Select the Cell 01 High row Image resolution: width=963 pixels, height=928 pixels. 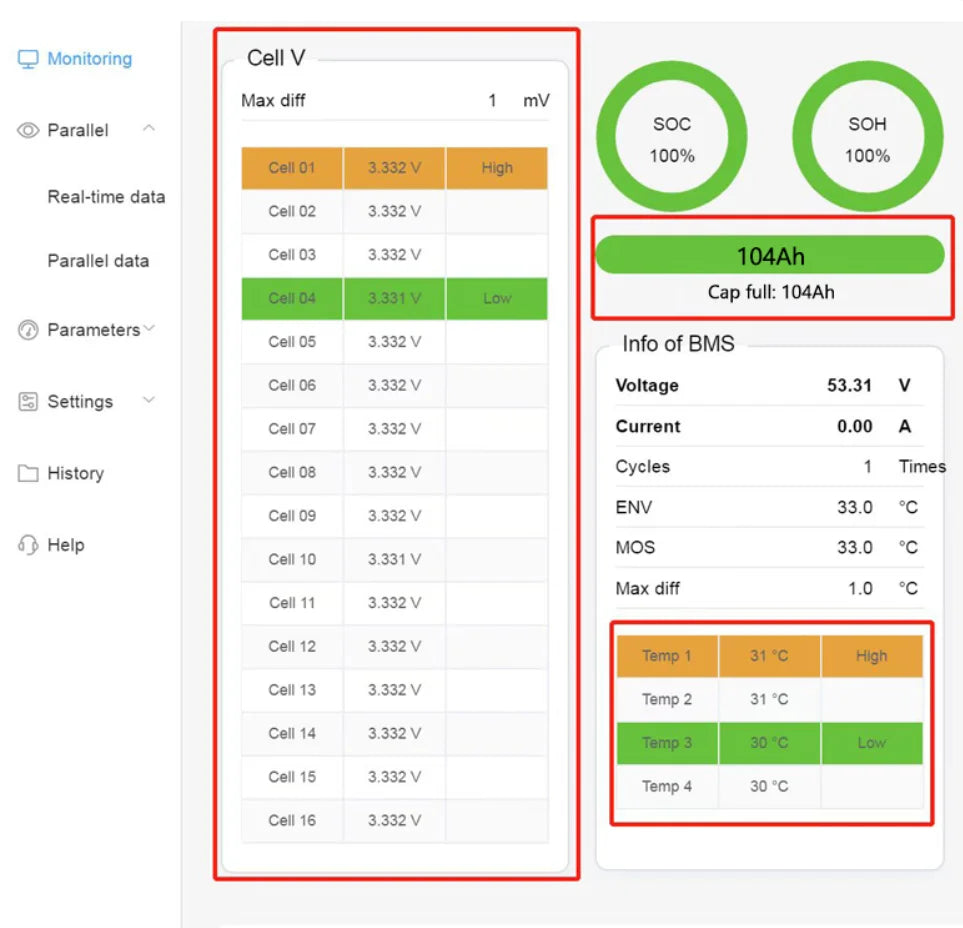coord(394,168)
